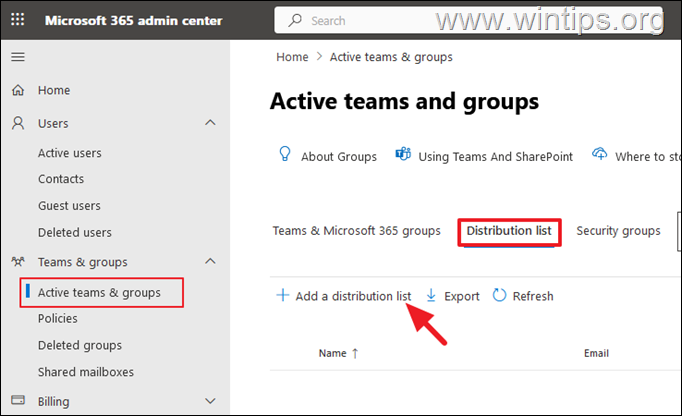Click Add a distribution list button
This screenshot has height=416, width=682.
point(344,296)
